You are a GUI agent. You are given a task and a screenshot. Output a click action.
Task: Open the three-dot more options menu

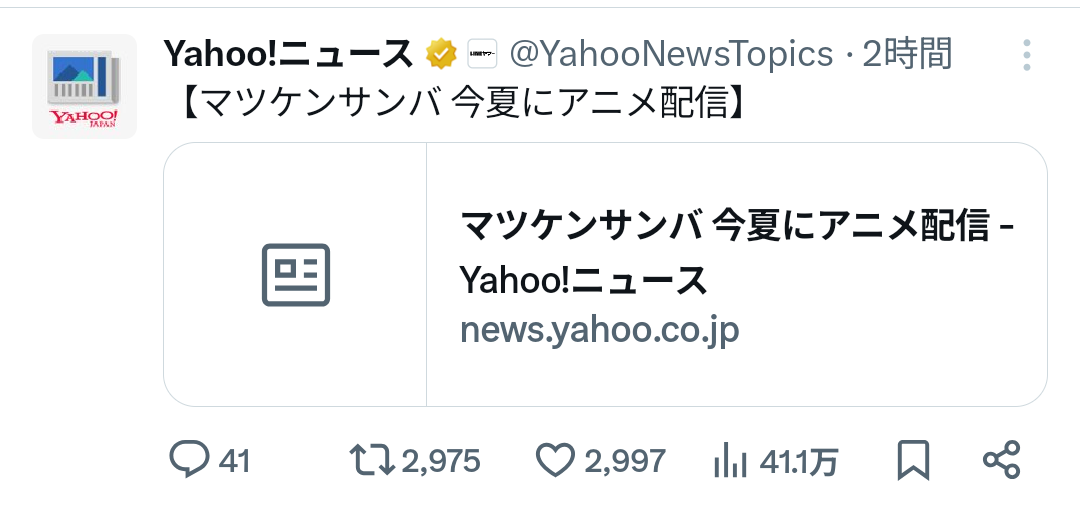click(x=1026, y=55)
